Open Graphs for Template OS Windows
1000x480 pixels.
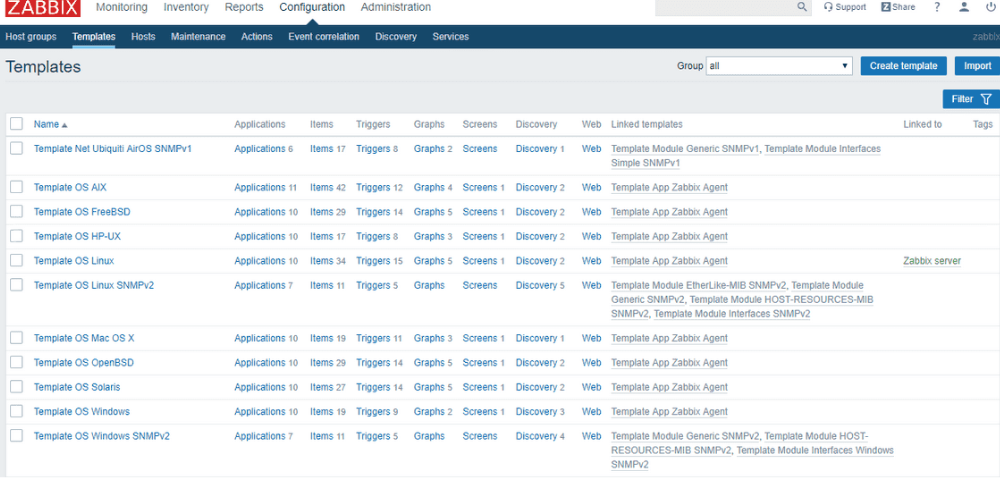pos(429,411)
